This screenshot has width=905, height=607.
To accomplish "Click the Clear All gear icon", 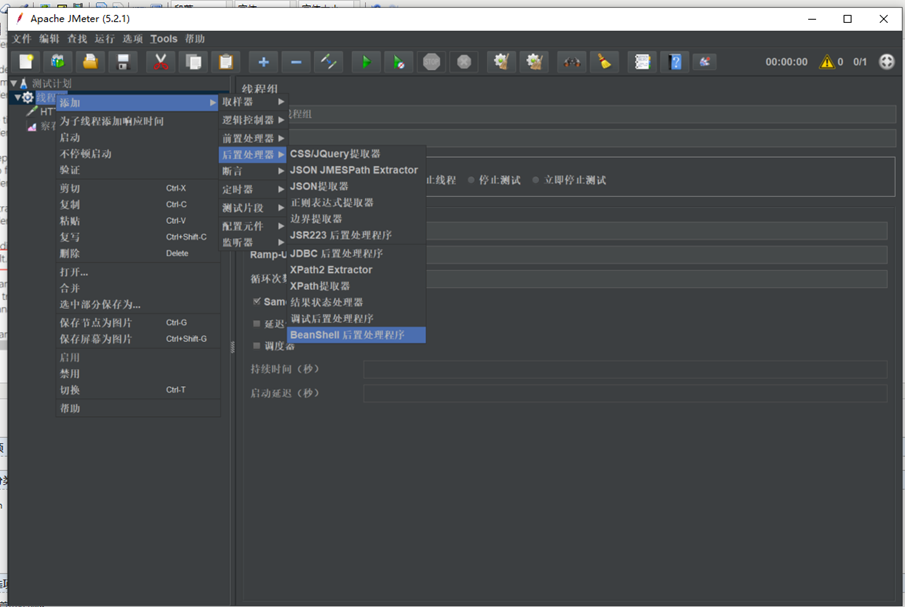I will 534,62.
